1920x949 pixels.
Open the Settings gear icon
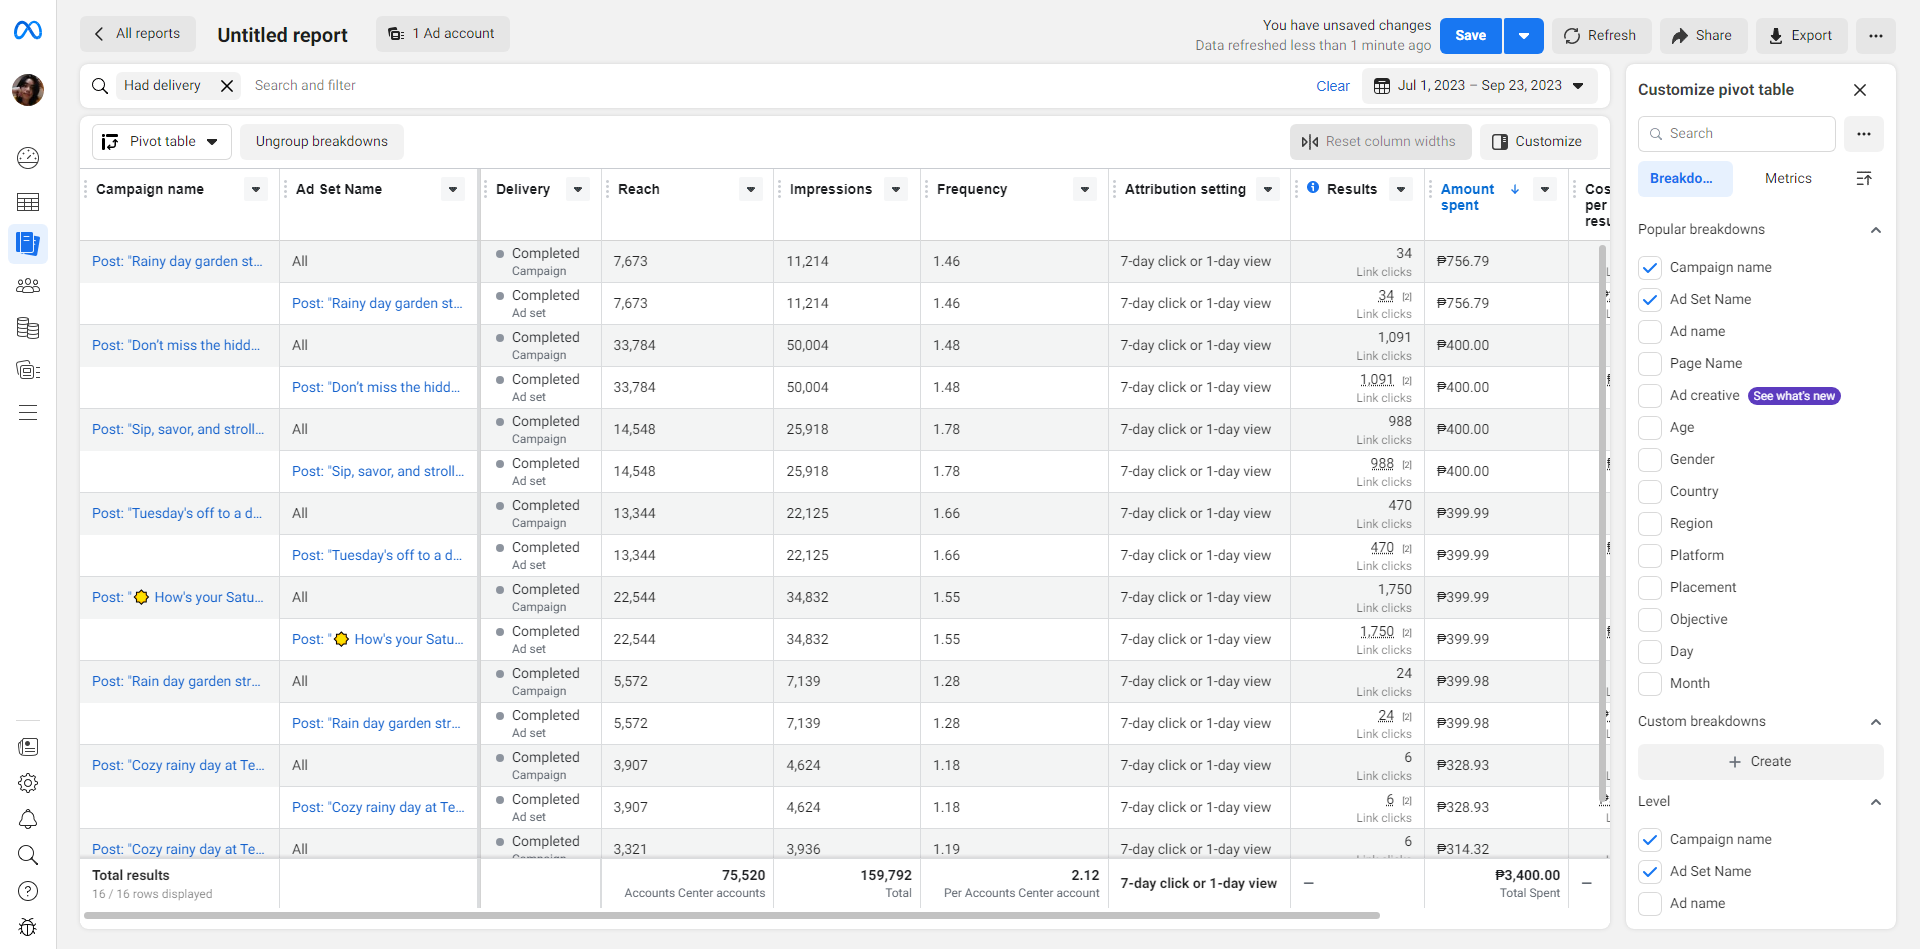(28, 783)
